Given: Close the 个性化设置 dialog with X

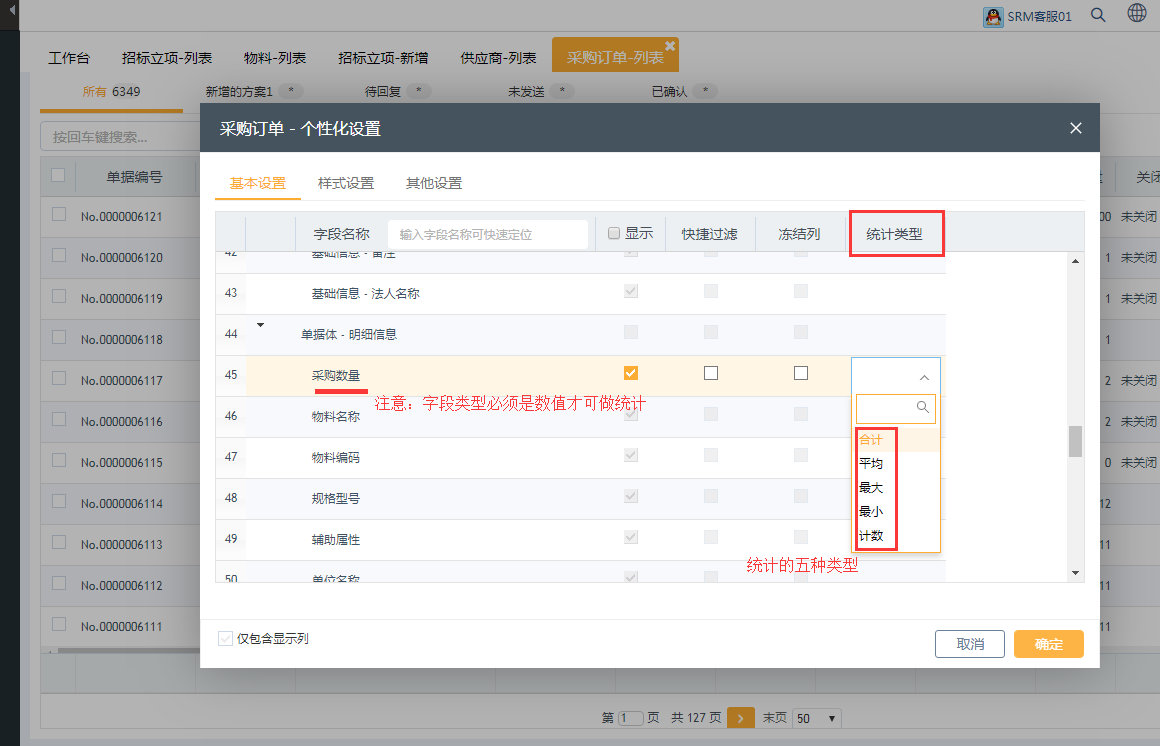Looking at the screenshot, I should pyautogui.click(x=1076, y=128).
